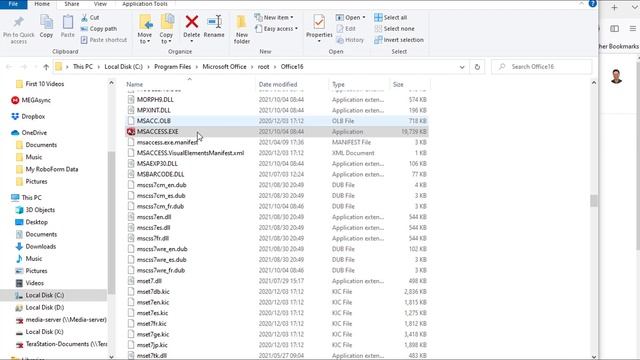Select the MSBARCODE.DLL file
Viewport: 640px width, 360px height.
[277, 174]
